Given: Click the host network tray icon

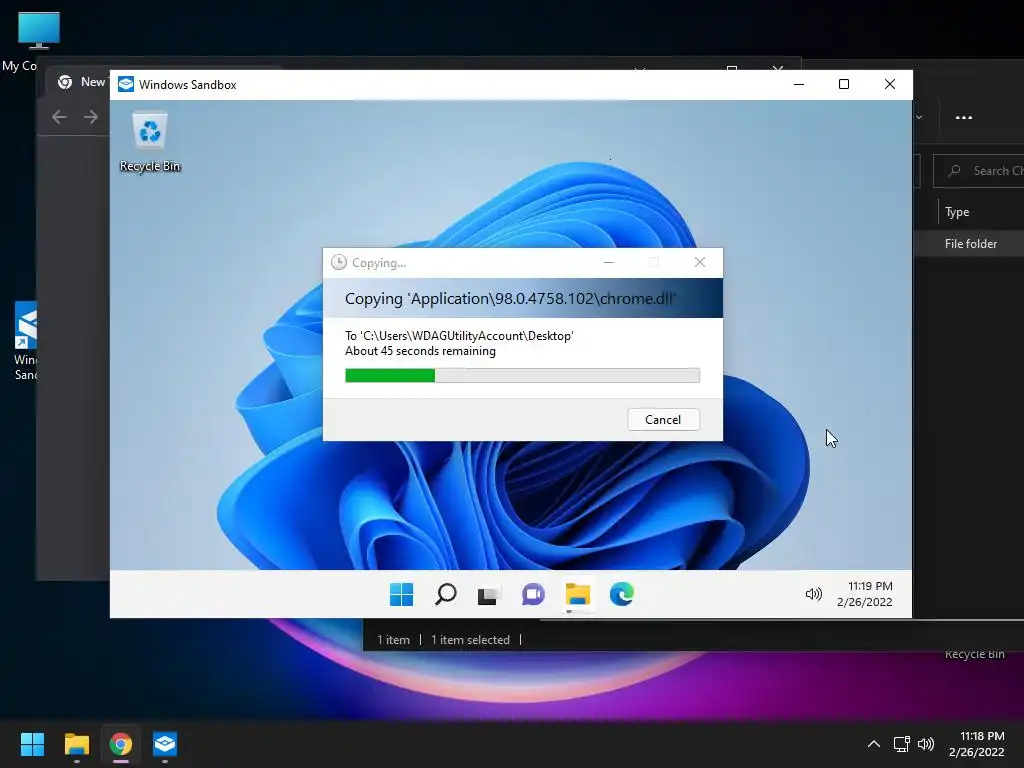Looking at the screenshot, I should [902, 744].
